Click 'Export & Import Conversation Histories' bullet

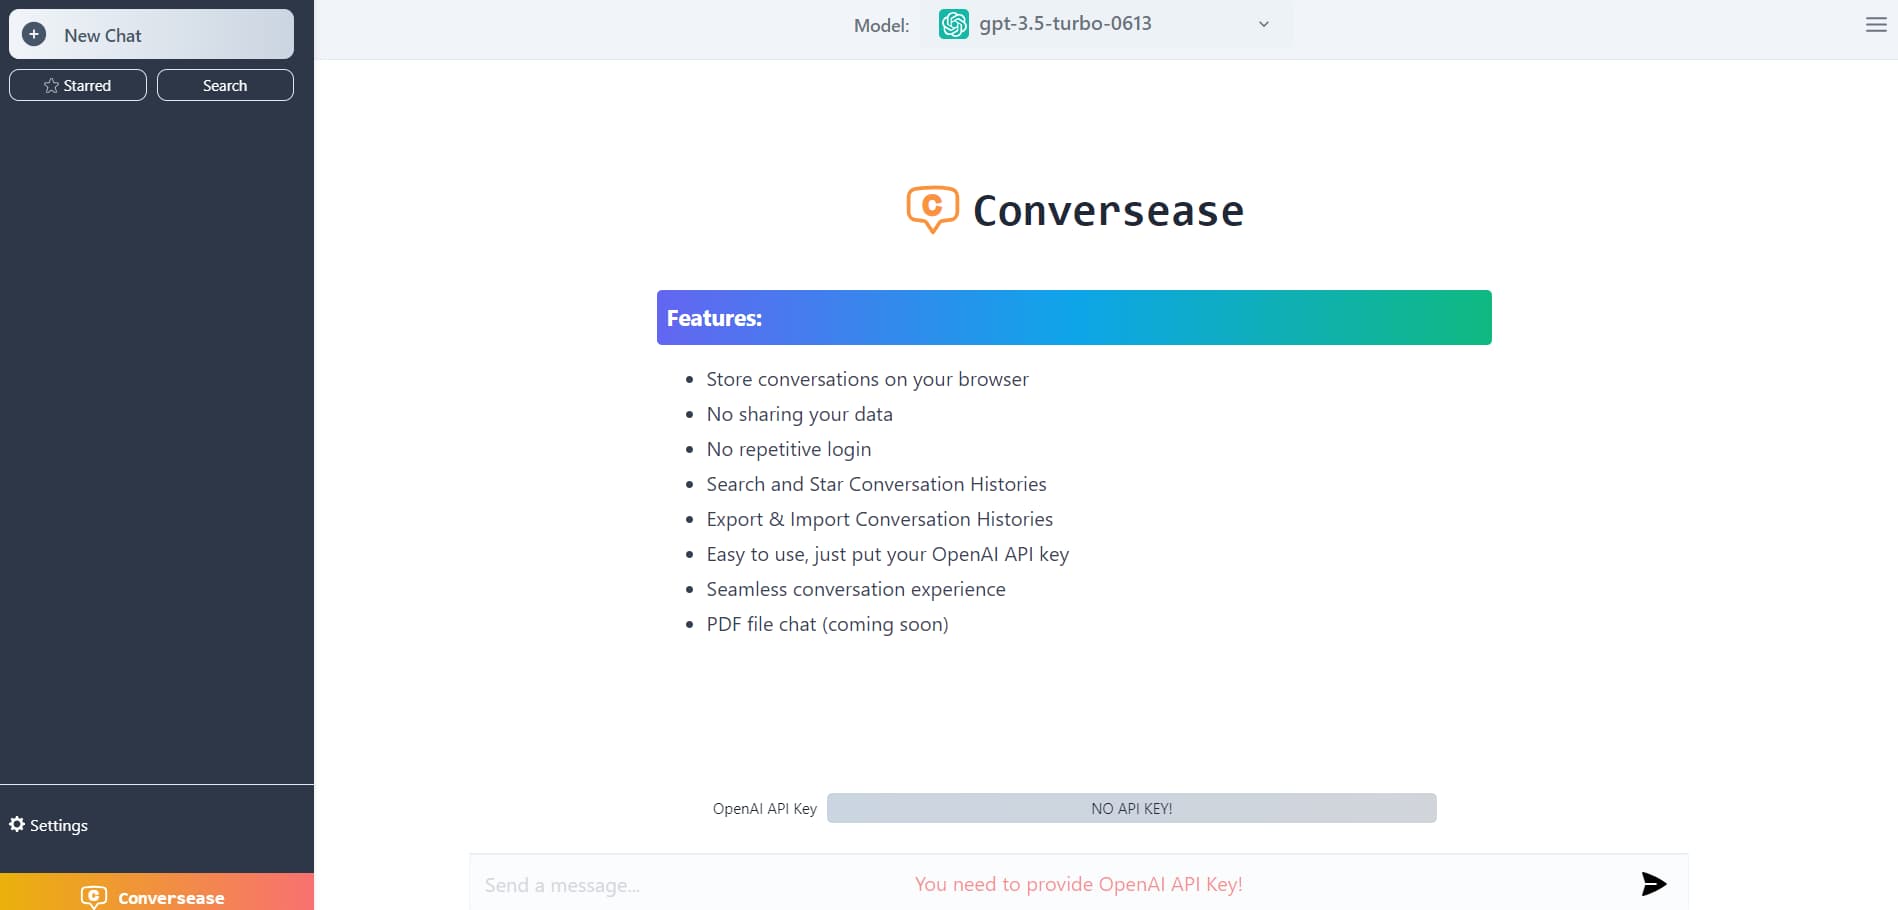(x=879, y=519)
